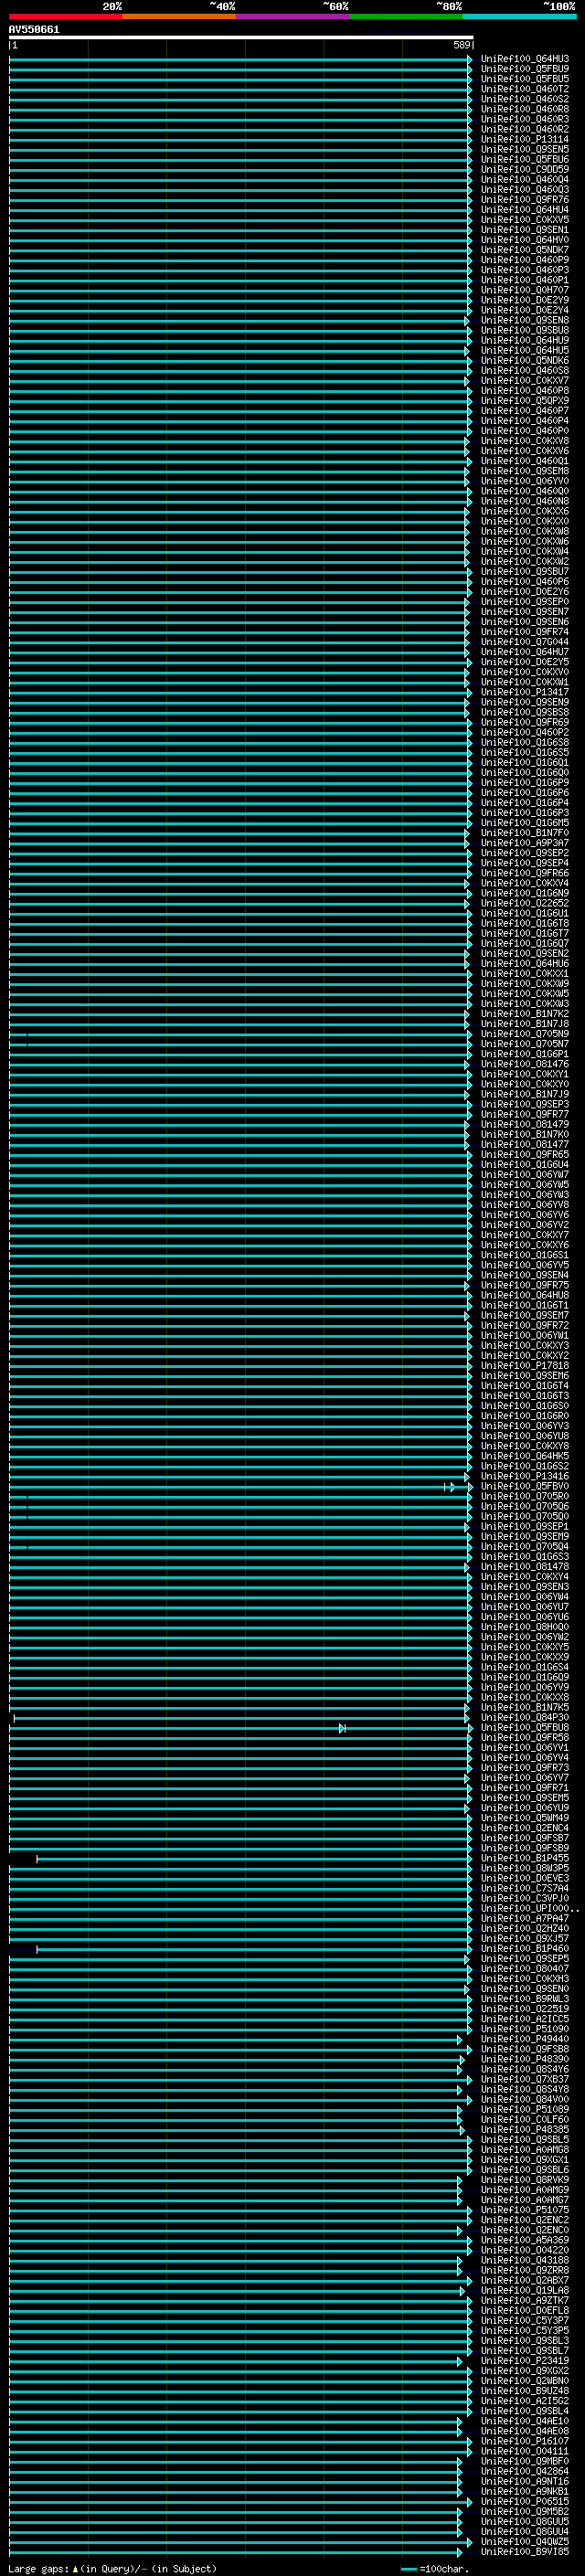Viewport: 585px width, 2576px height.
Task: Click the cyan ~100% identity legend band
Action: (x=519, y=16)
